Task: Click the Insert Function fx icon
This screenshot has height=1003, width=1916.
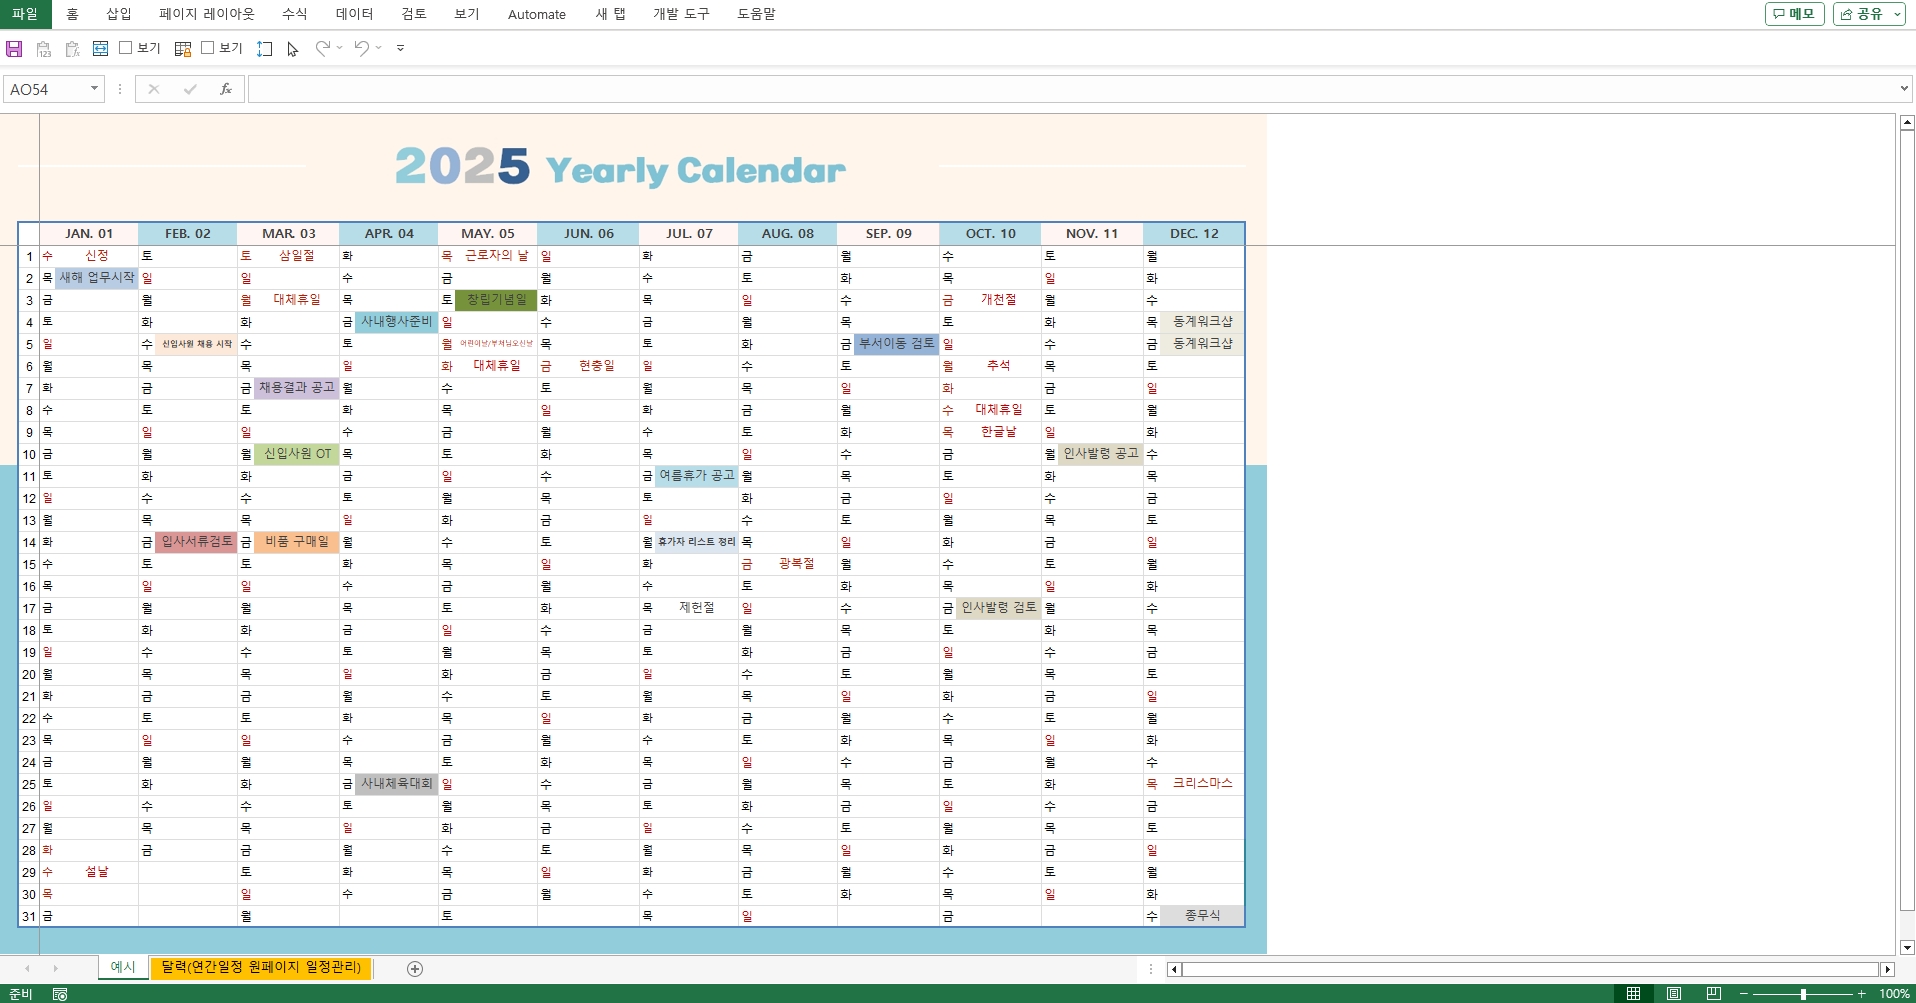Action: click(226, 89)
